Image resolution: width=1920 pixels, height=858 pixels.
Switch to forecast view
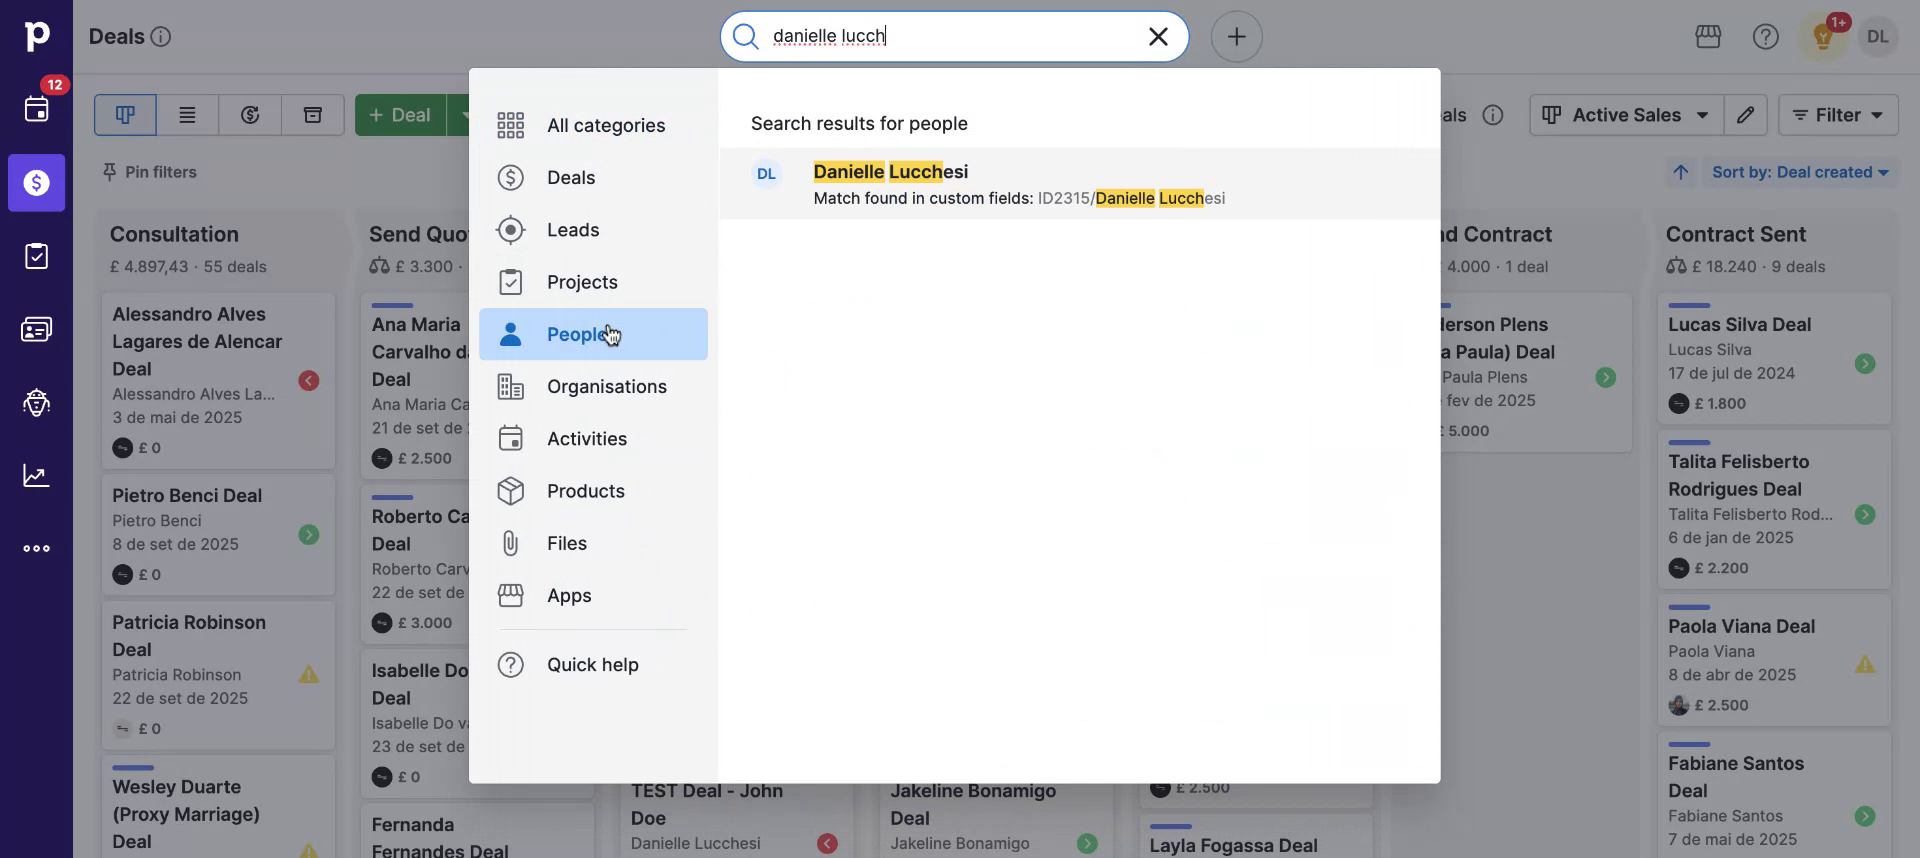coord(250,115)
